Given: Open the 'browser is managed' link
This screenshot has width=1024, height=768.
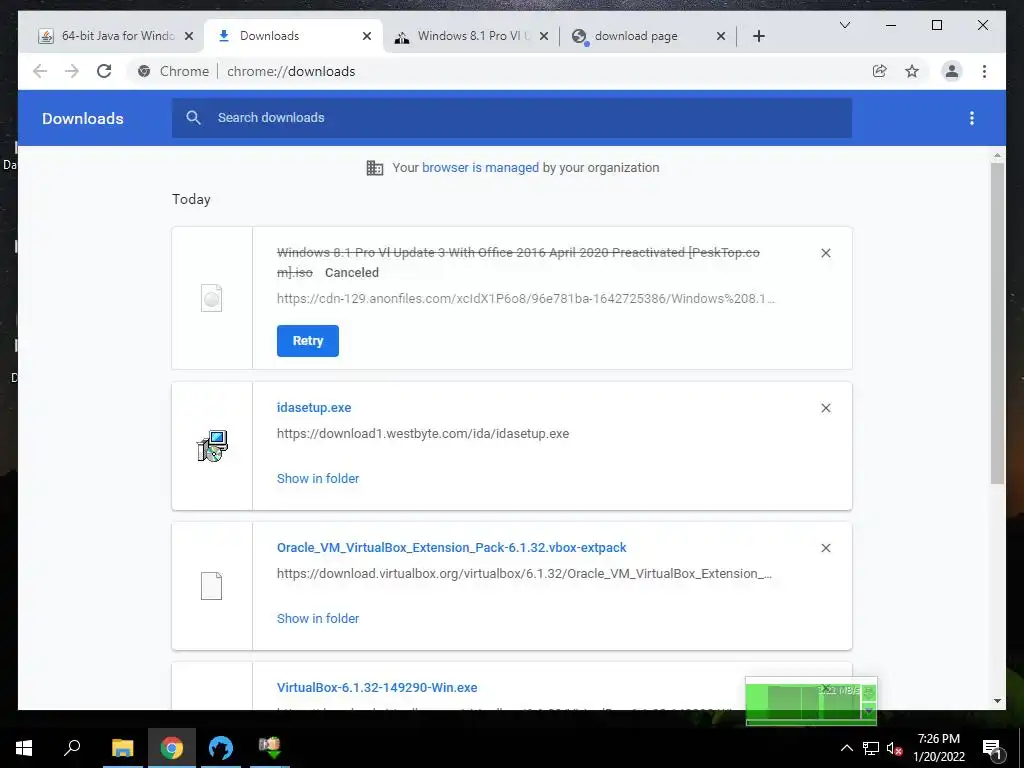Looking at the screenshot, I should [480, 168].
